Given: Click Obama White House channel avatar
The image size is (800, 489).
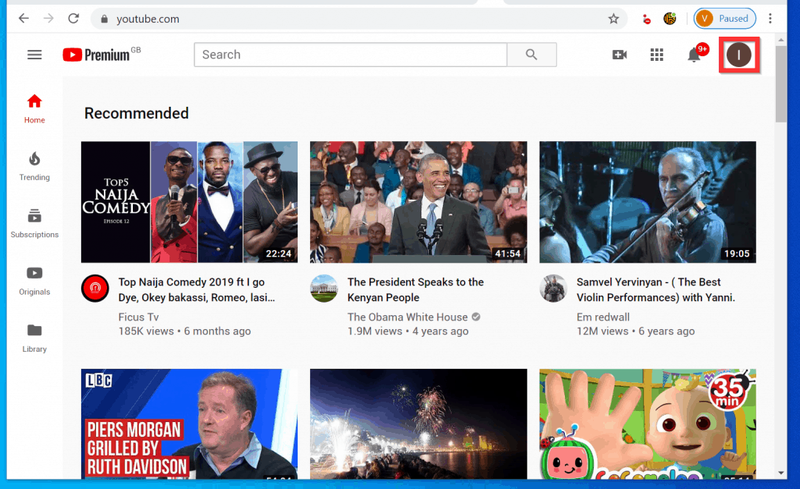Looking at the screenshot, I should (324, 288).
